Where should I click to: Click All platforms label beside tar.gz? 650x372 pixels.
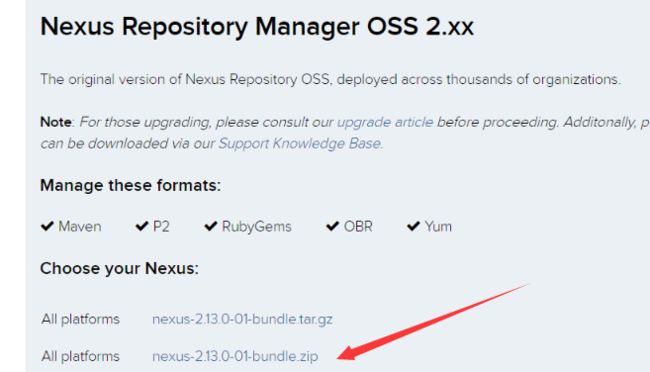(80, 319)
